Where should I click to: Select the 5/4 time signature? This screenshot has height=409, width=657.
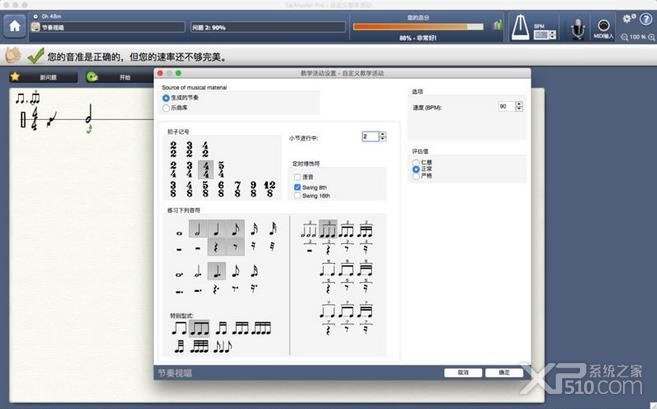point(221,169)
